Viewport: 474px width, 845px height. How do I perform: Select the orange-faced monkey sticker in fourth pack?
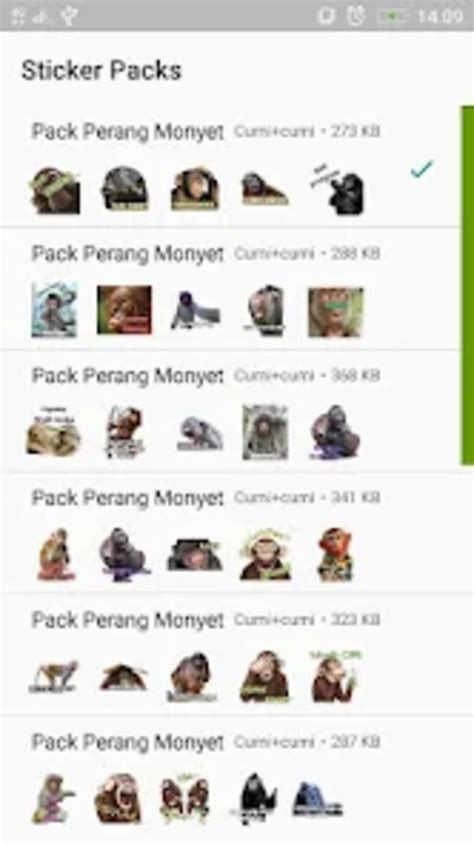[335, 555]
